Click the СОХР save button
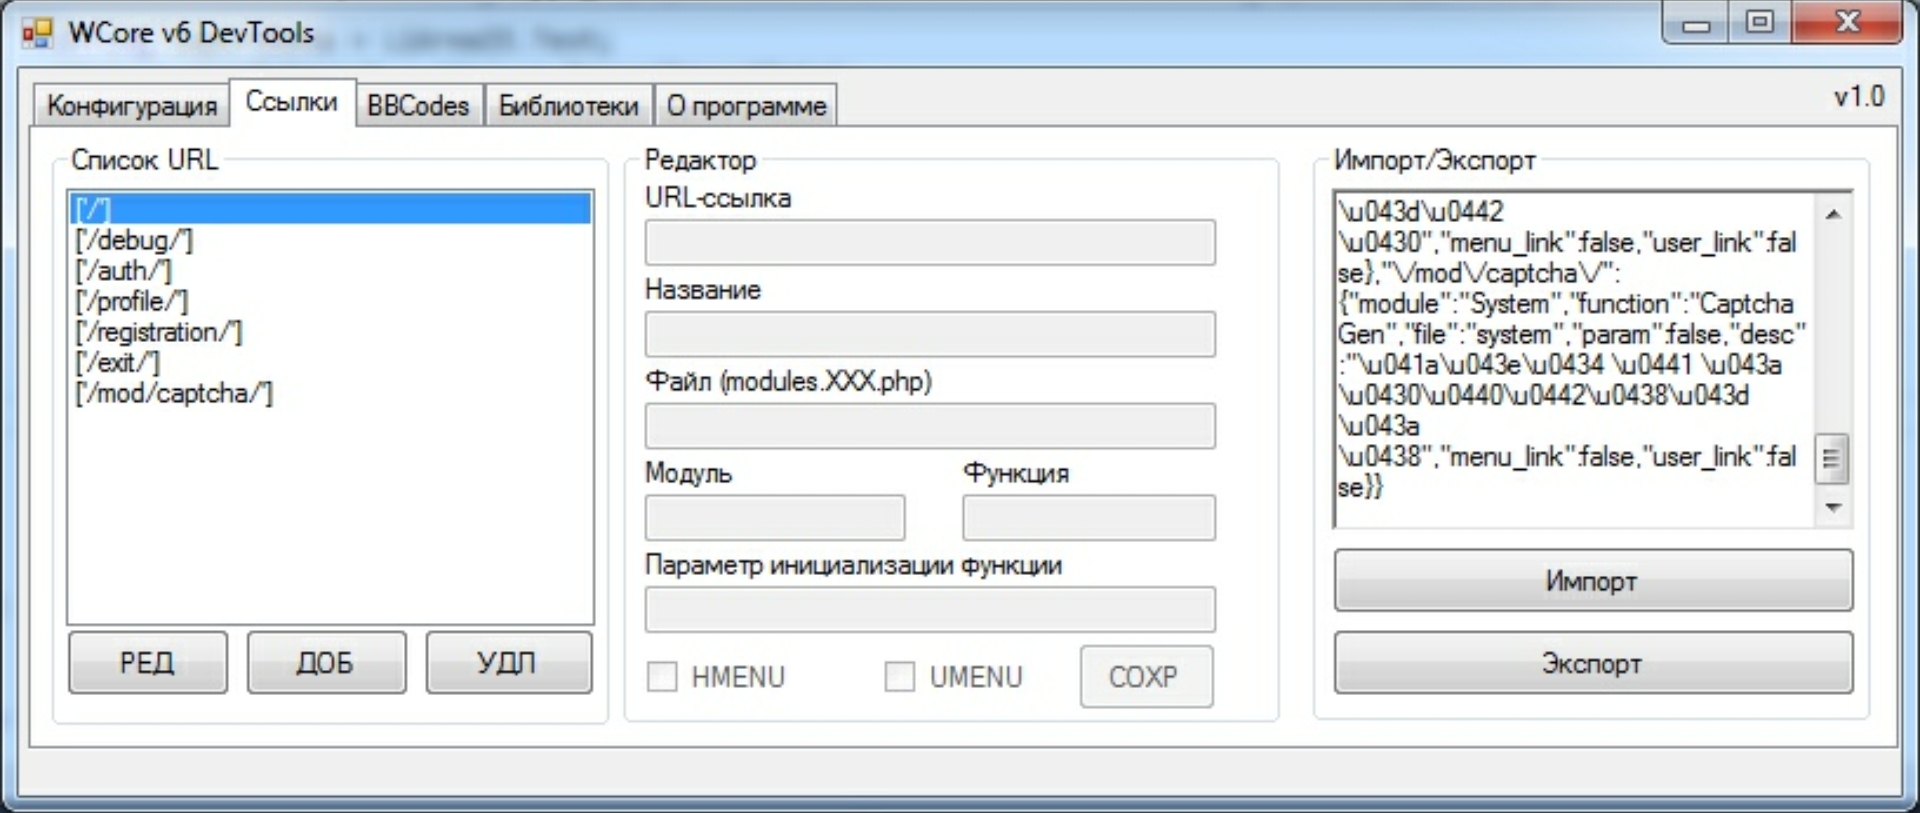This screenshot has height=813, width=1920. [x=1146, y=677]
